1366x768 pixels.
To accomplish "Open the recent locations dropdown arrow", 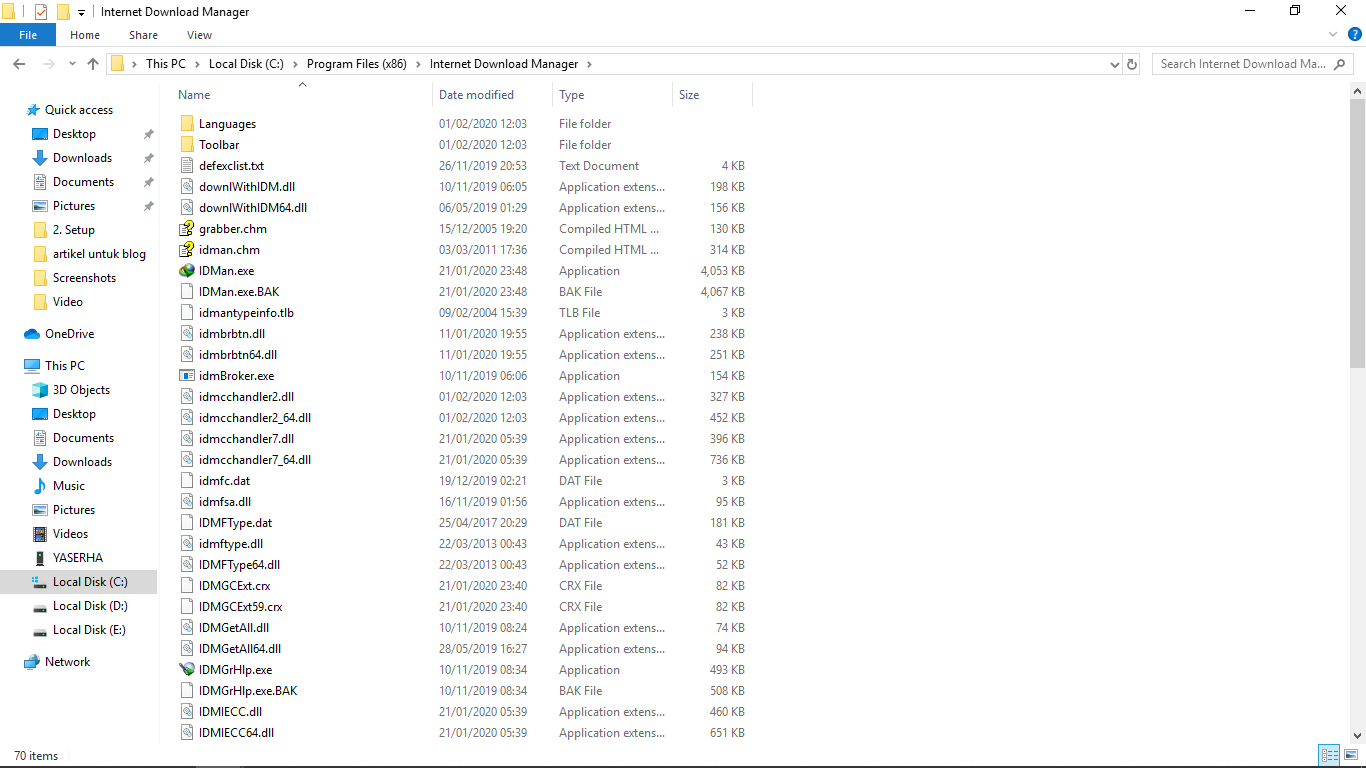I will (x=72, y=64).
